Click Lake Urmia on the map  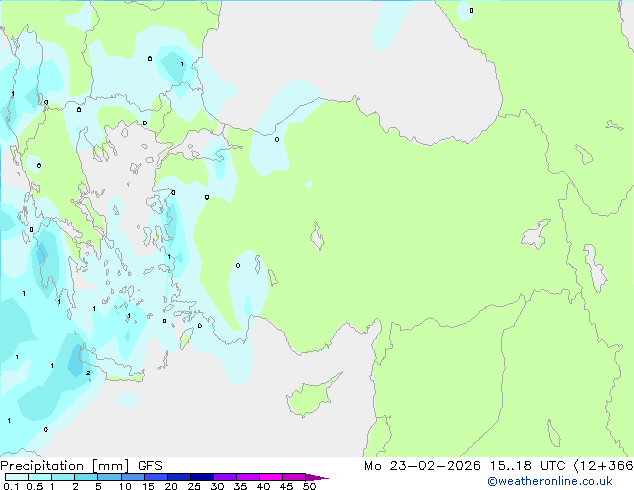[x=595, y=268]
